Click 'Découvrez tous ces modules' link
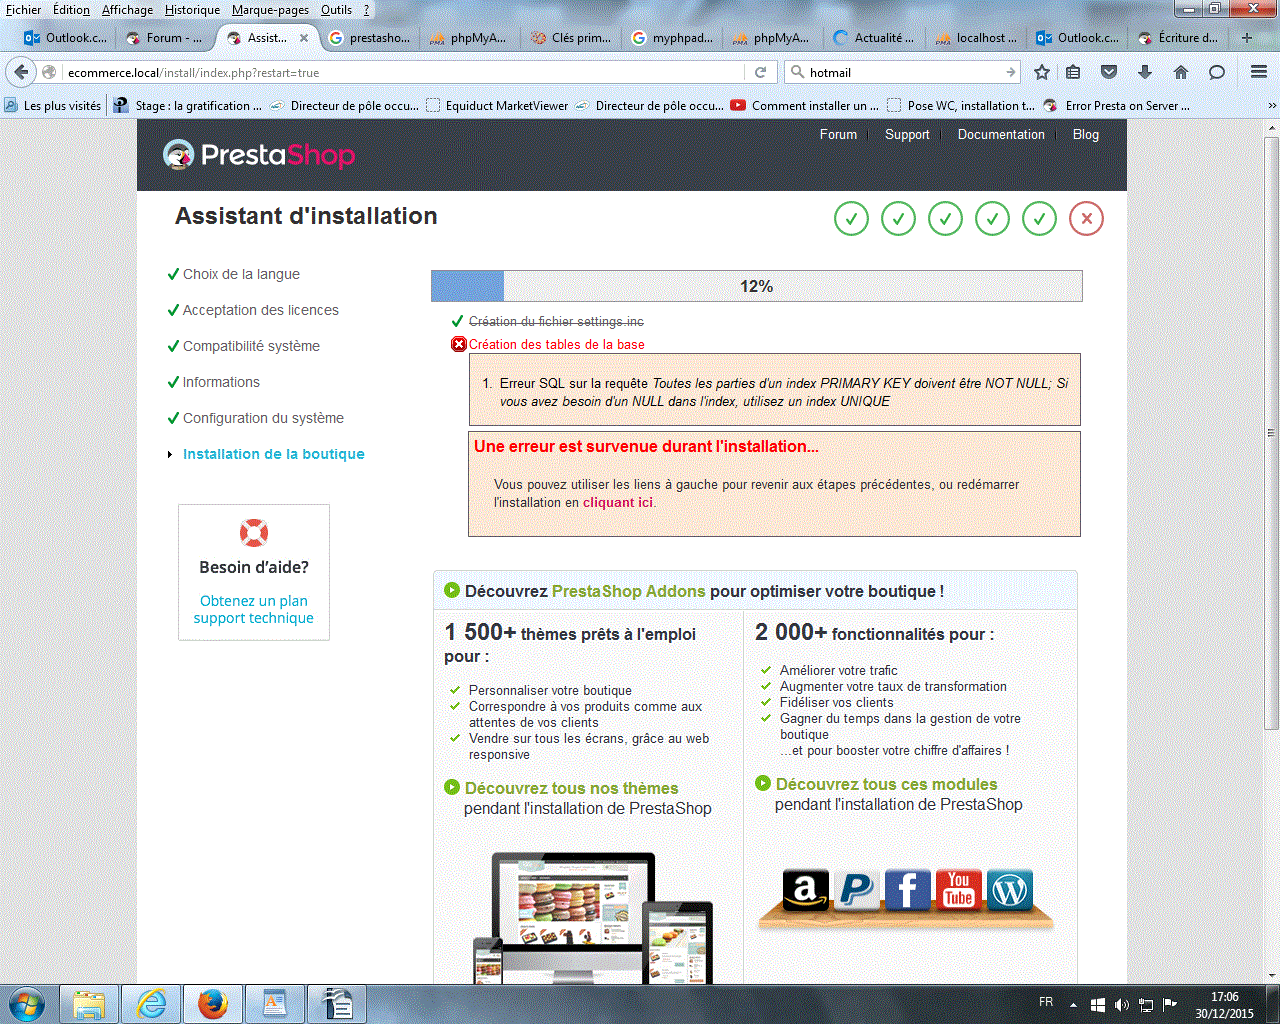Viewport: 1280px width, 1024px height. pyautogui.click(x=887, y=784)
